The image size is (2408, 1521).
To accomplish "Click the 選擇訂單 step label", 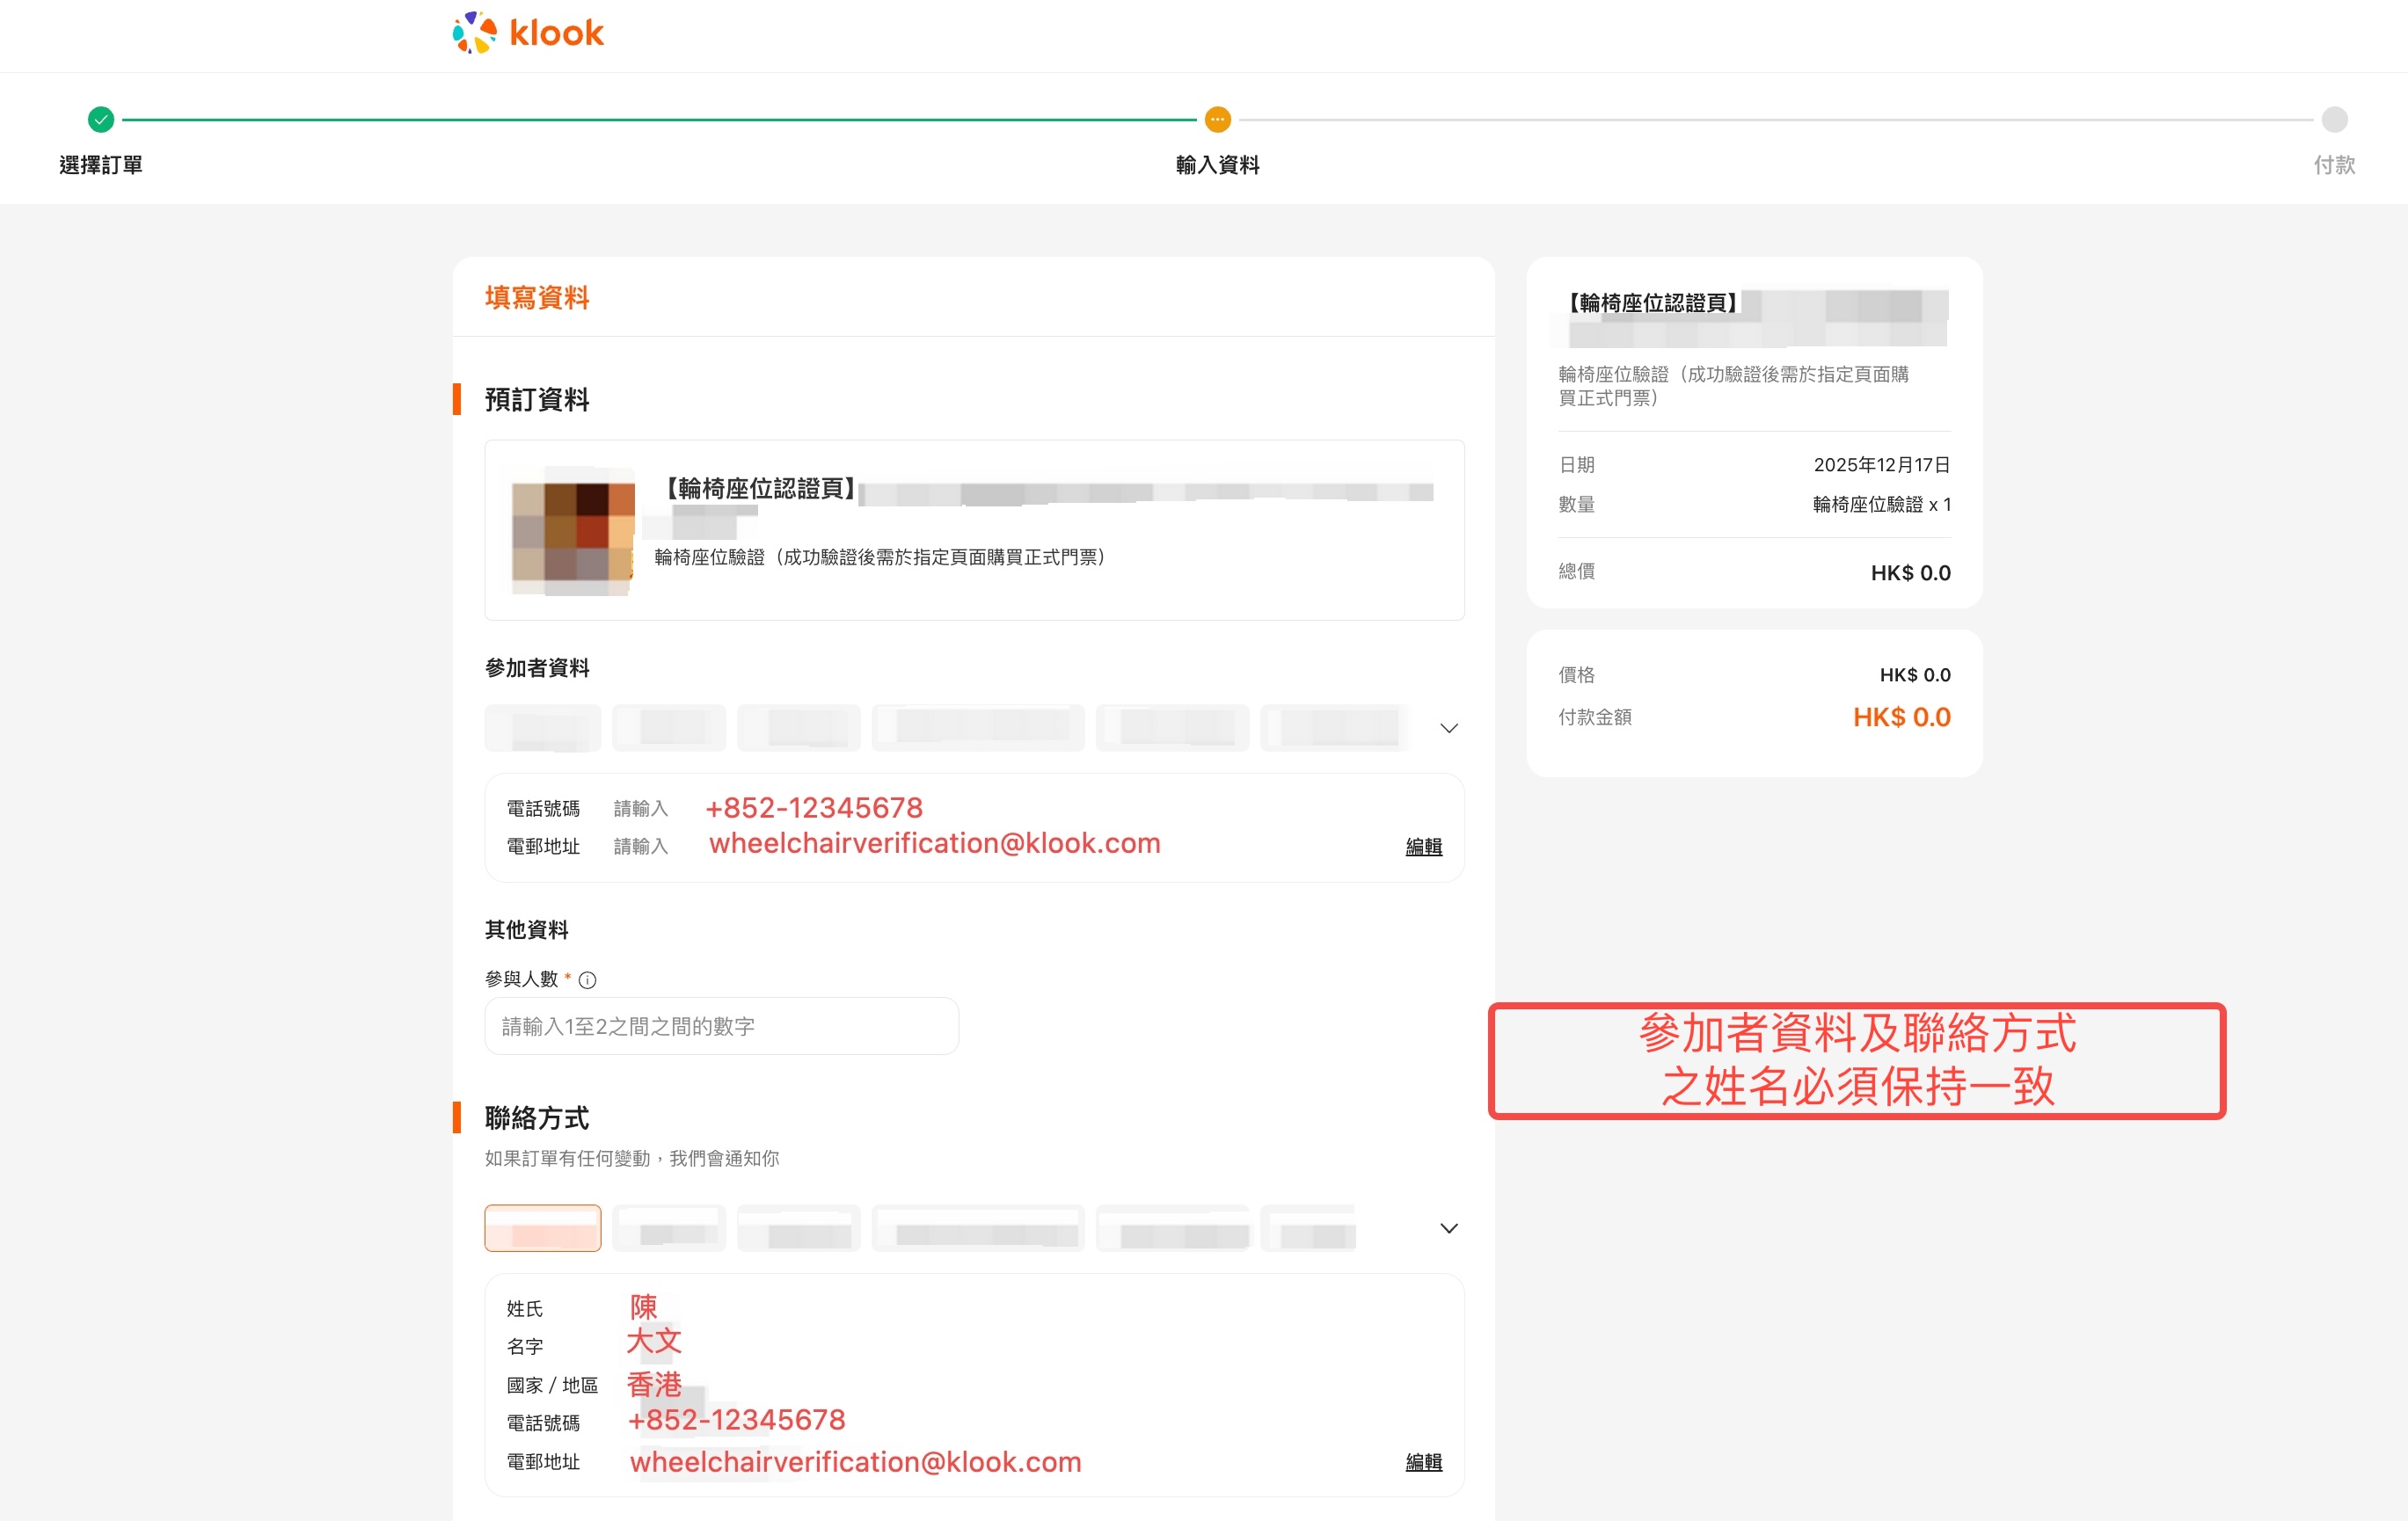I will point(101,165).
